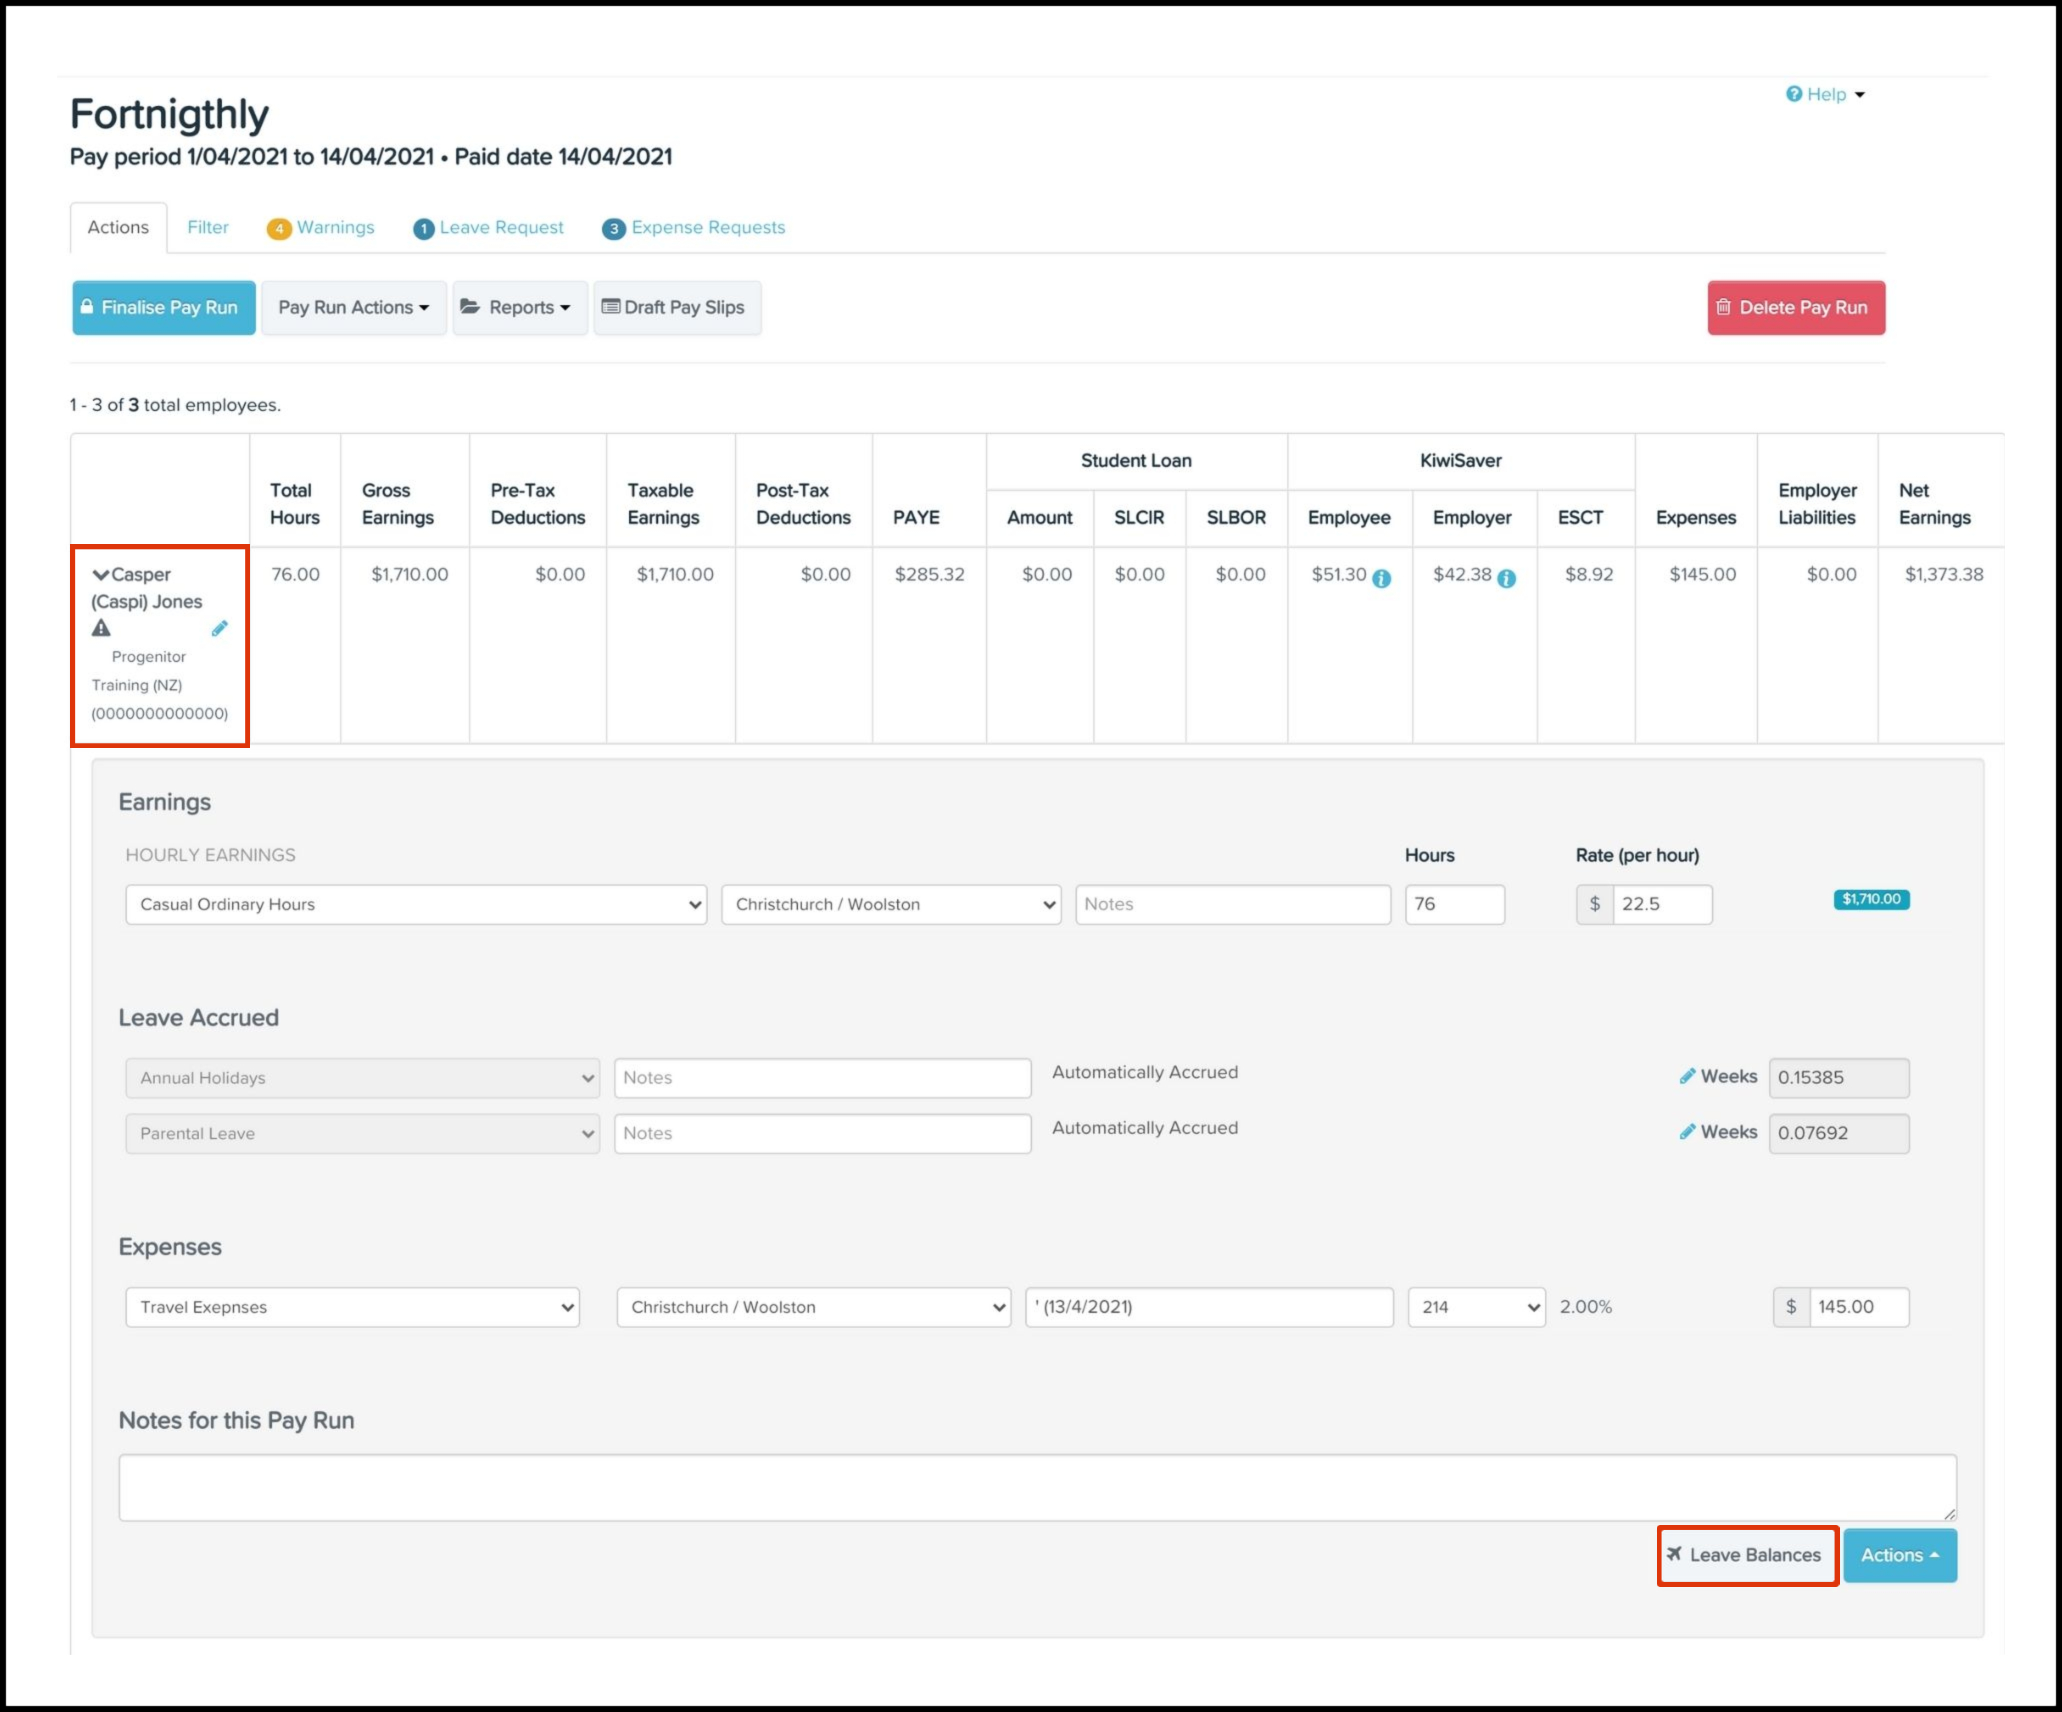This screenshot has height=1712, width=2062.
Task: Click the Draft Pay Slips button
Action: tap(676, 308)
